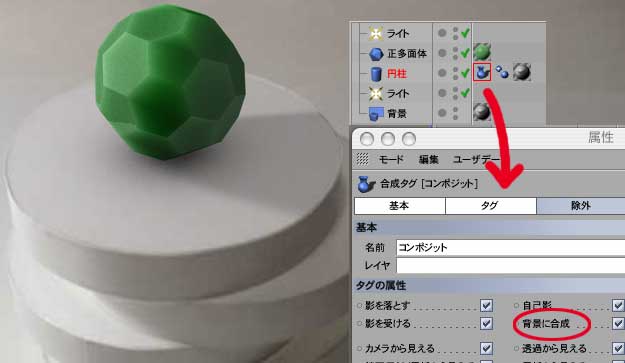Click the 名前 label
This screenshot has height=363, width=625.
[375, 248]
